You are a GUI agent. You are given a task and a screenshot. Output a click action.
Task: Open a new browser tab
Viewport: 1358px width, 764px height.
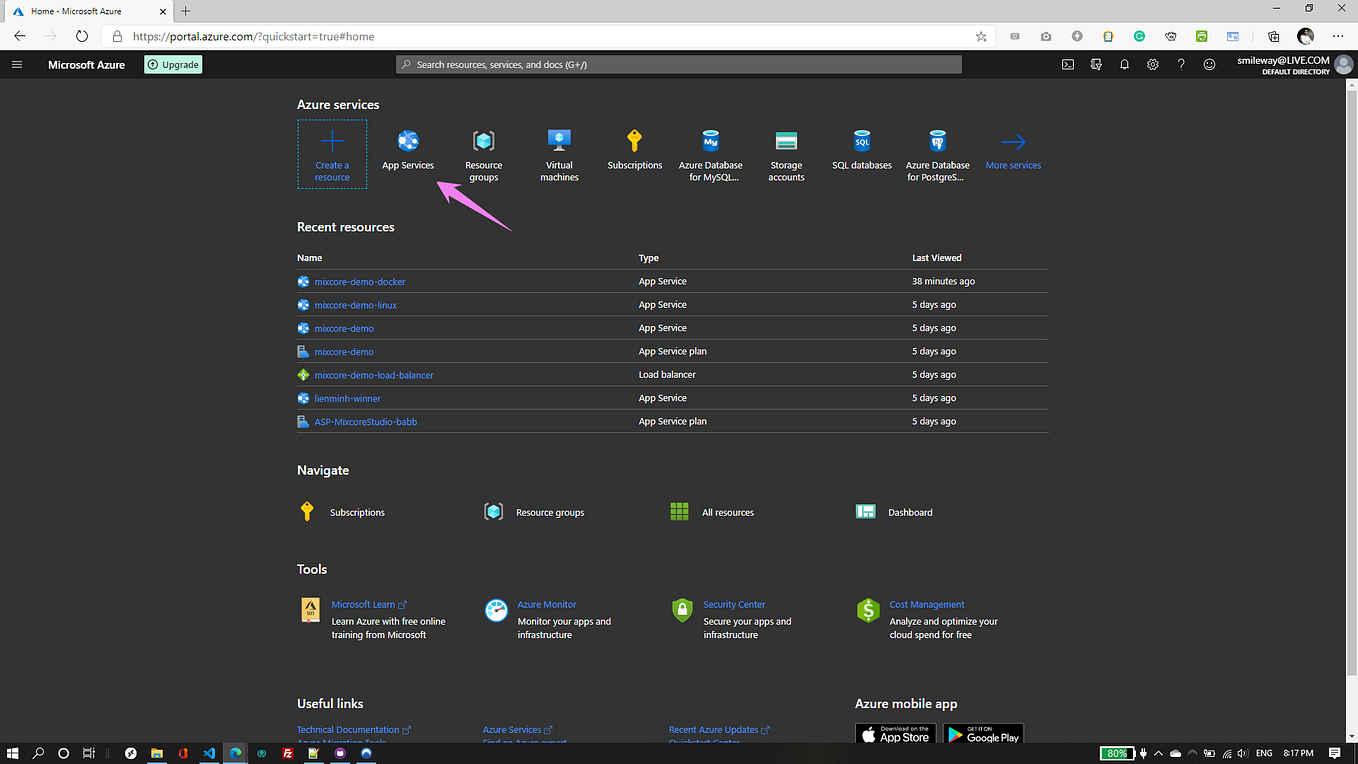coord(185,13)
